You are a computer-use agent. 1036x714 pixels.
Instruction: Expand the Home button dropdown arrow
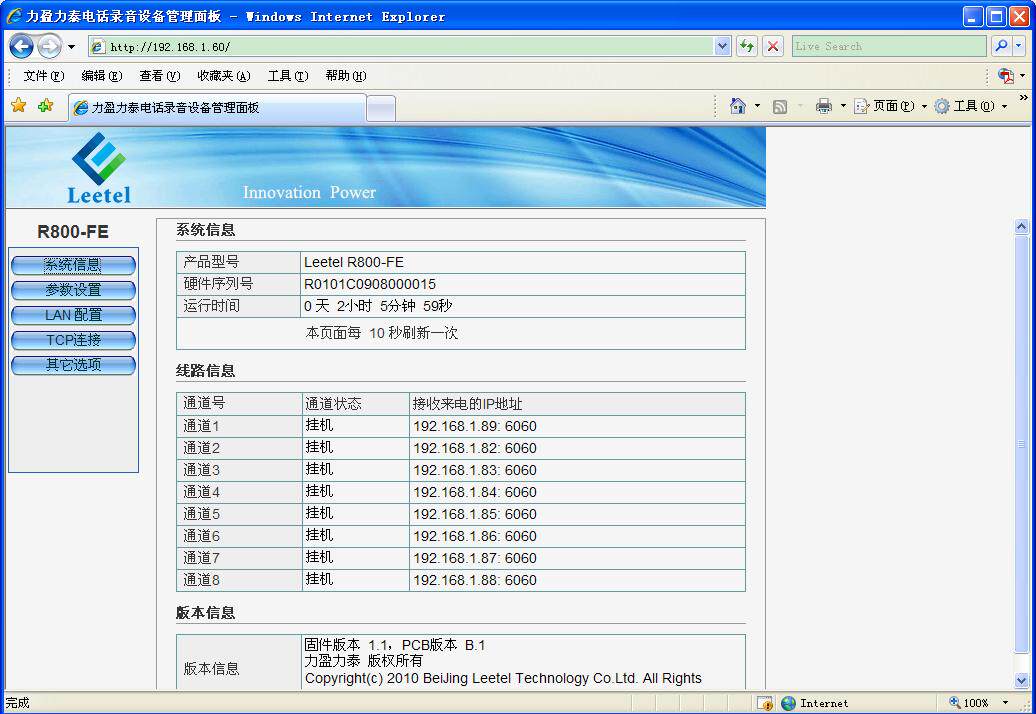click(757, 106)
